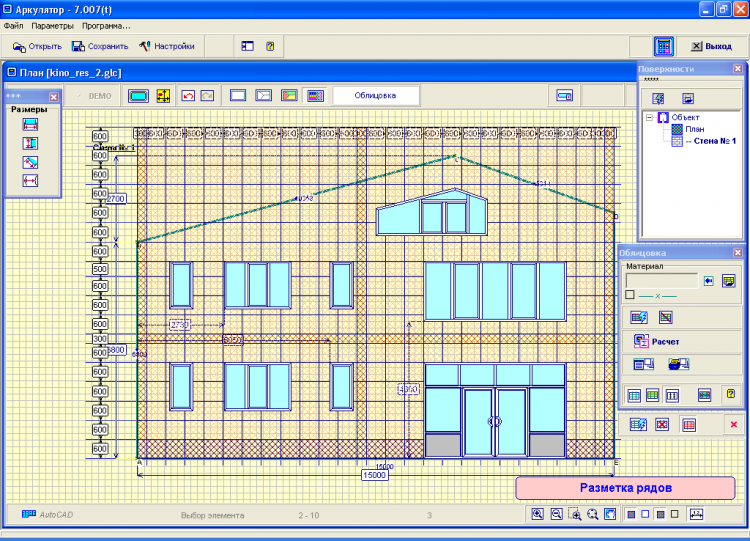Click the cyan rectangle icon in plan toolbar
The width and height of the screenshot is (750, 541).
click(138, 96)
